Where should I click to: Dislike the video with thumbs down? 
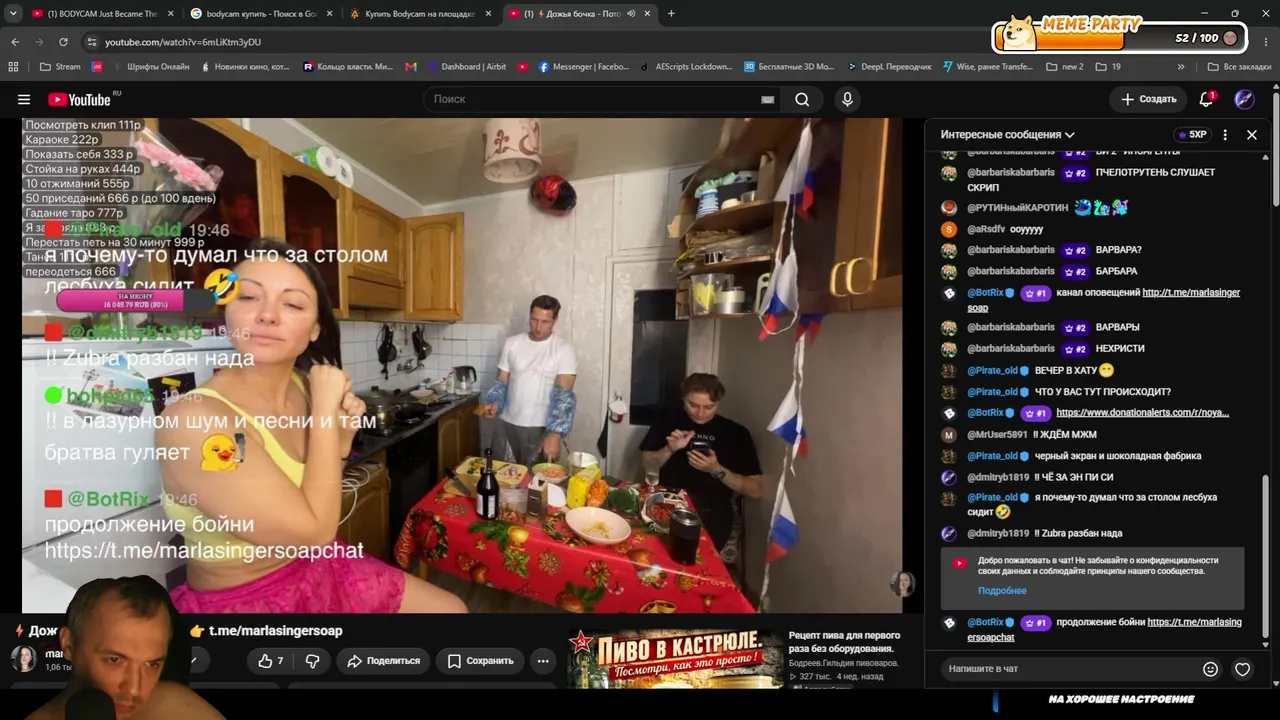coord(312,660)
